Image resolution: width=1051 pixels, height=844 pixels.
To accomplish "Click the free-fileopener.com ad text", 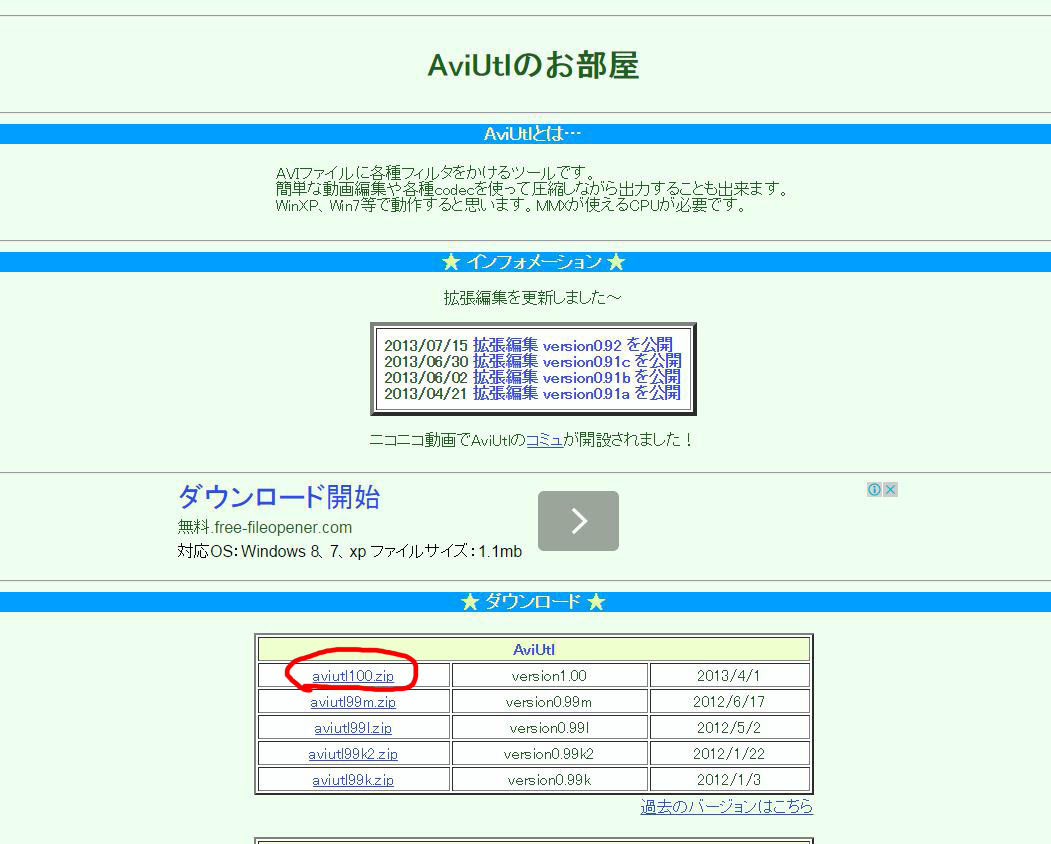I will pos(265,528).
